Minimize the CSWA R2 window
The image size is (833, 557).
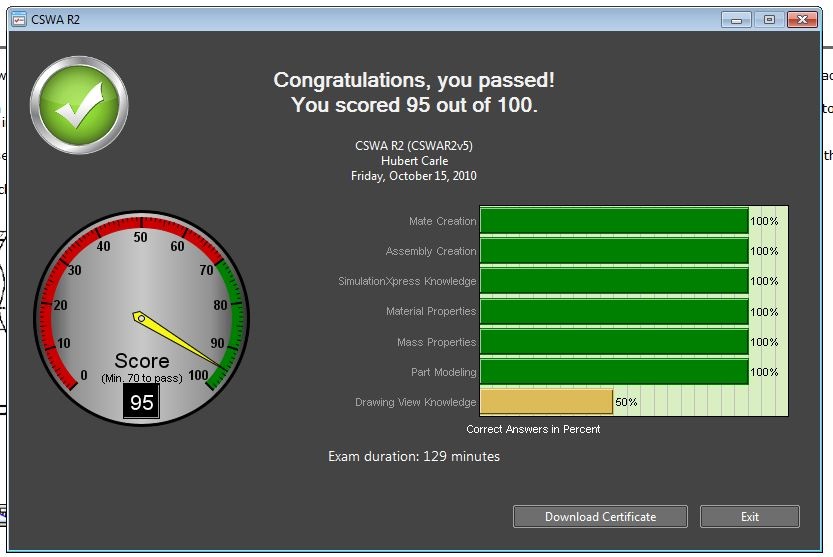coord(736,20)
